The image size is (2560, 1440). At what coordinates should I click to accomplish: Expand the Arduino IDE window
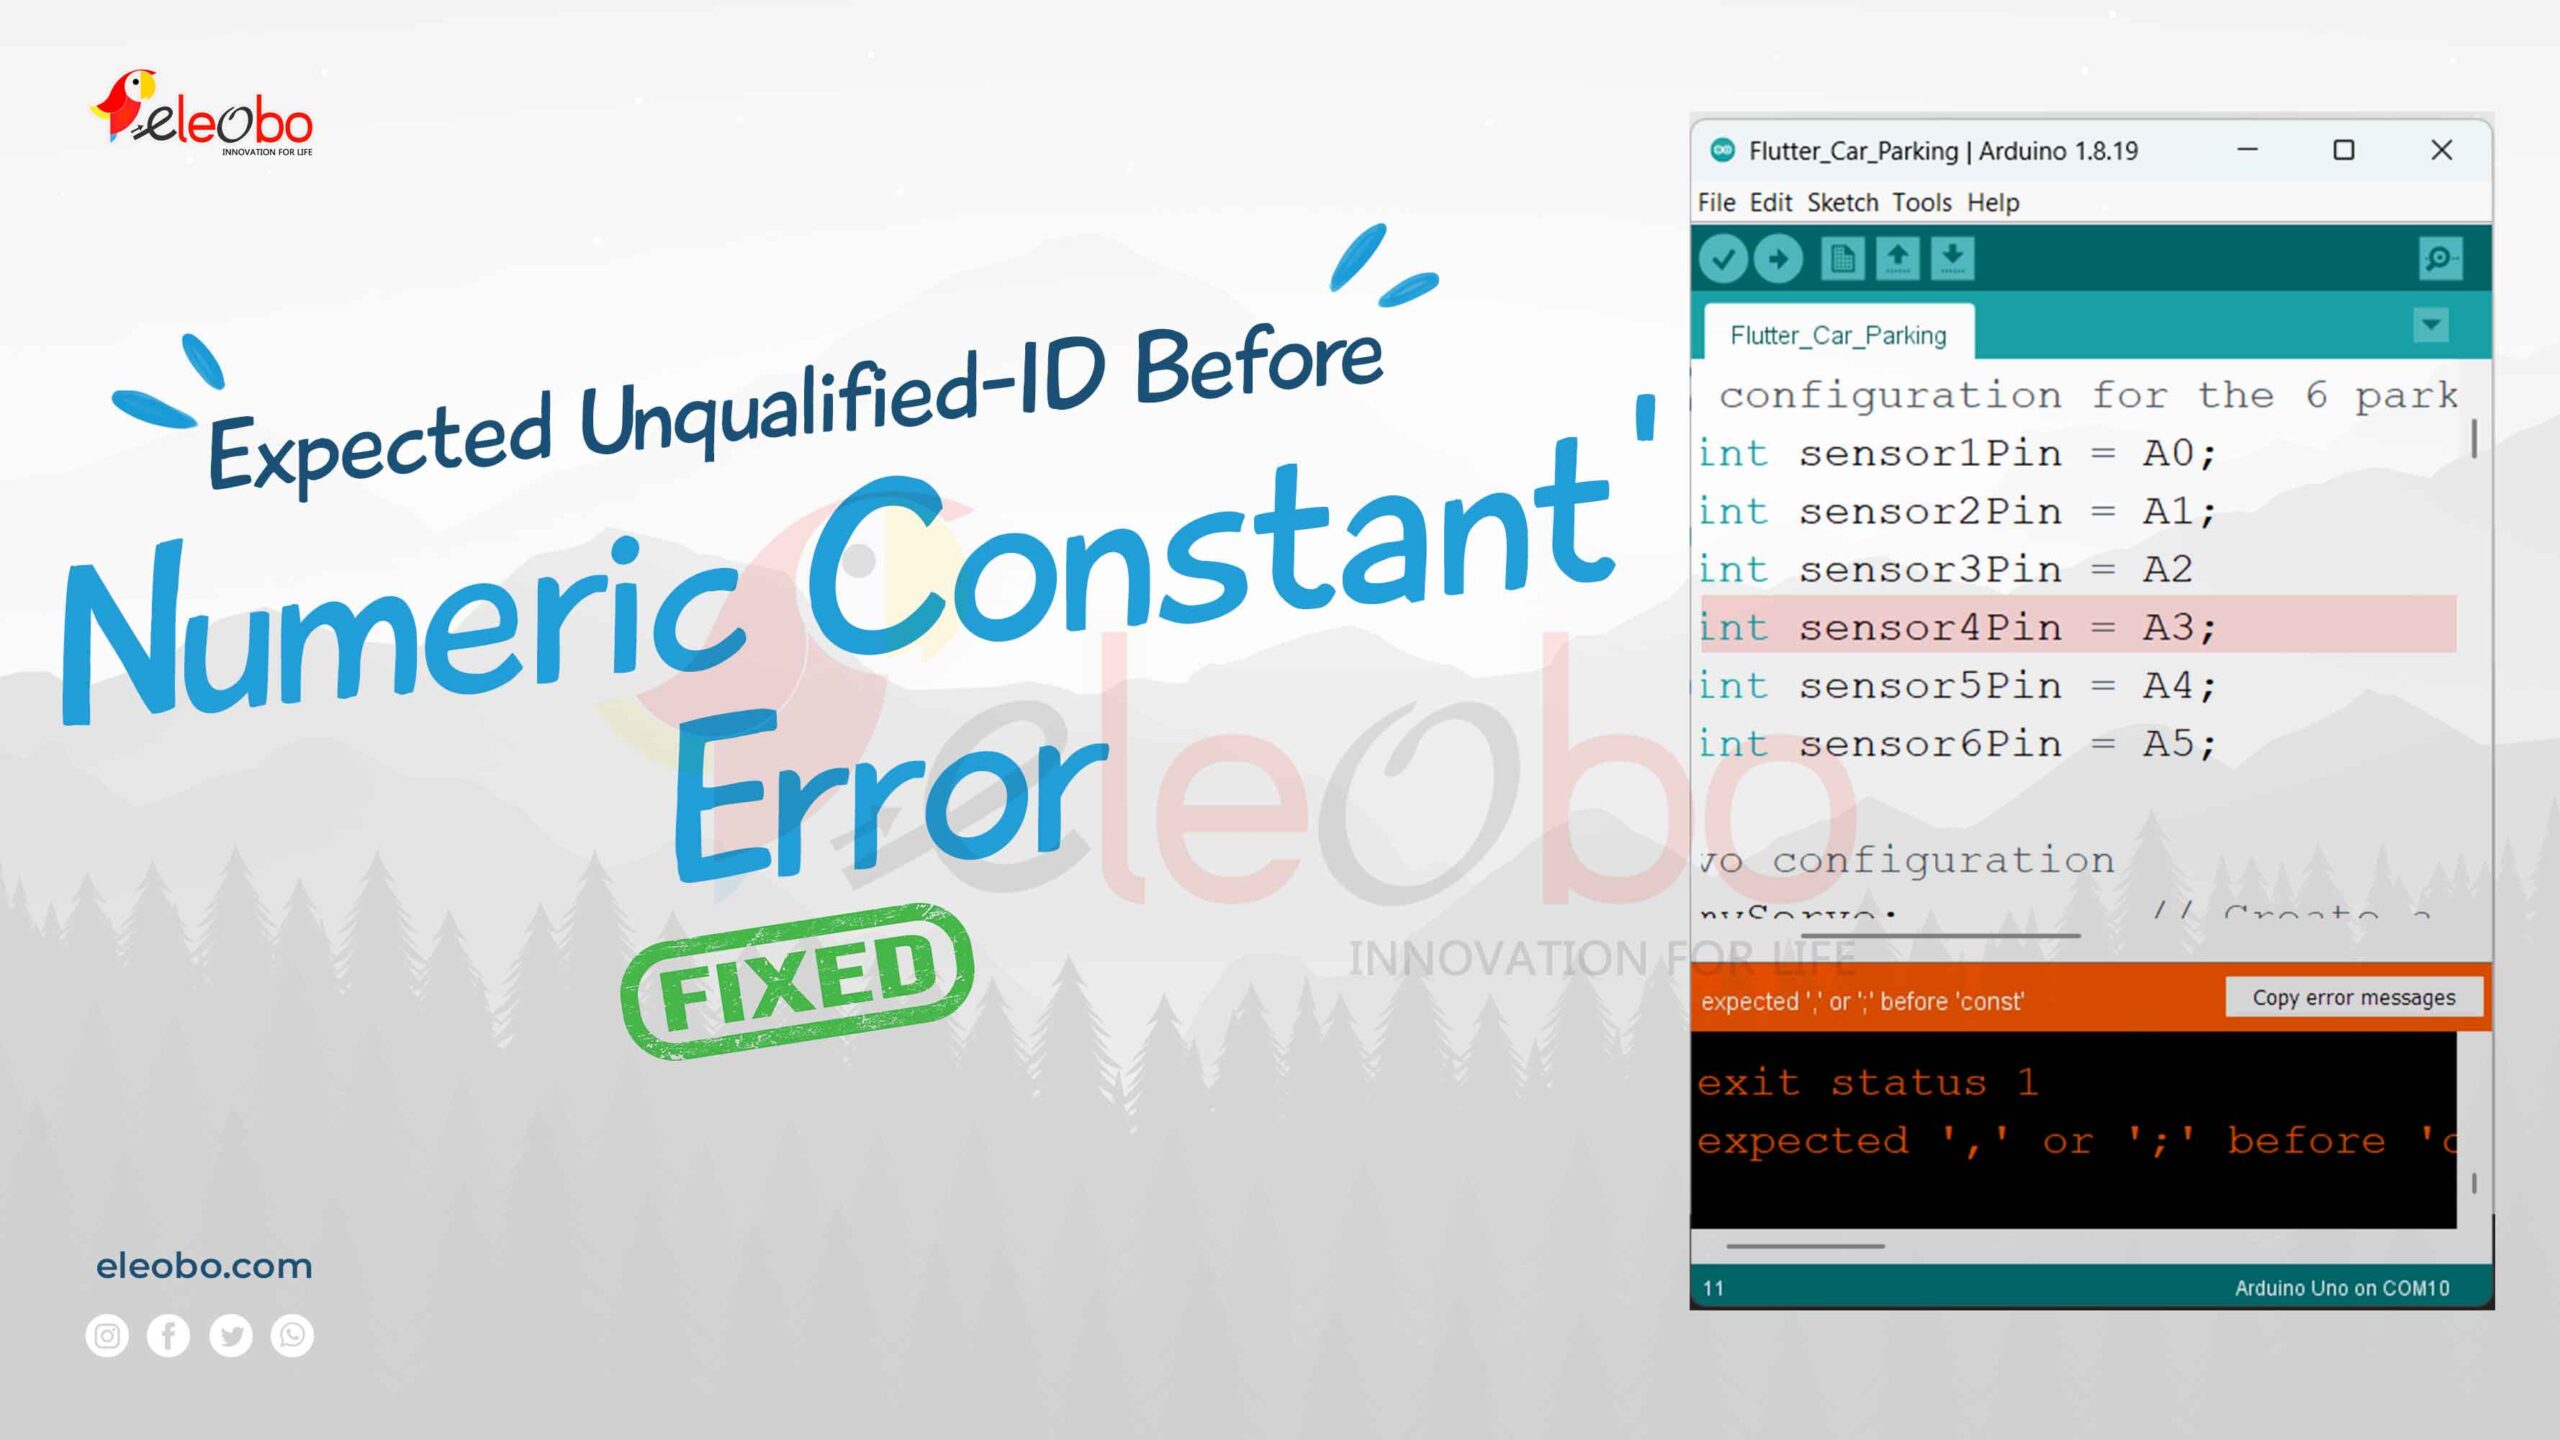pos(2344,149)
